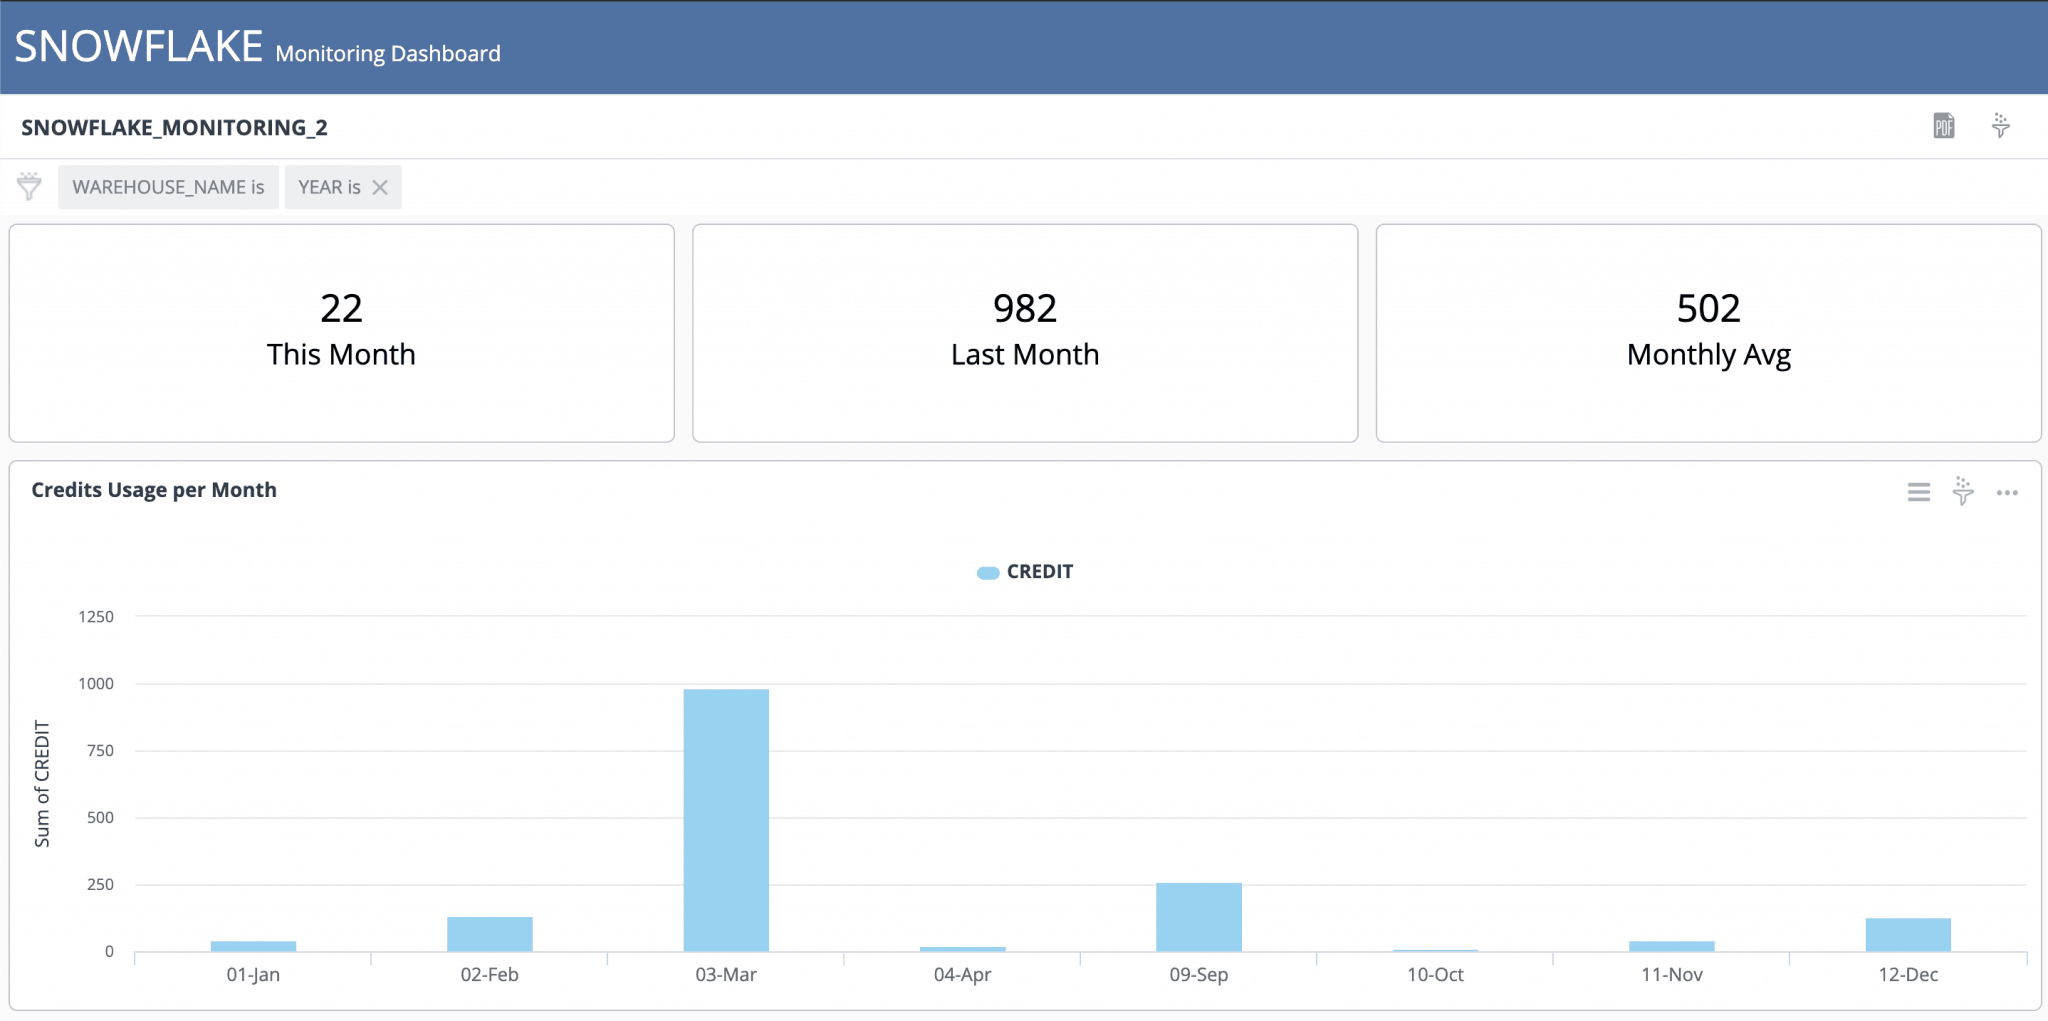2048x1021 pixels.
Task: Select the SNOWFLAKE_MONITORING_2 dashboard title
Action: (175, 127)
